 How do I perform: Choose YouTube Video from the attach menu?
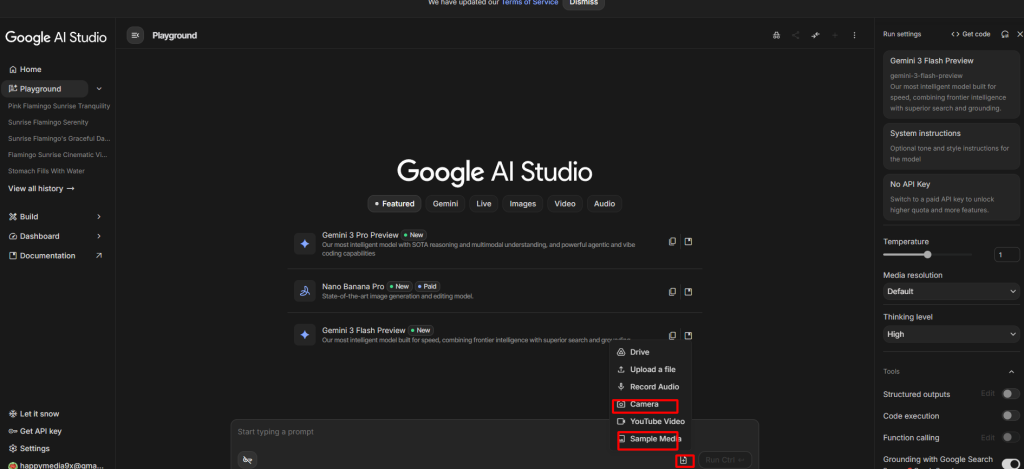coord(656,421)
